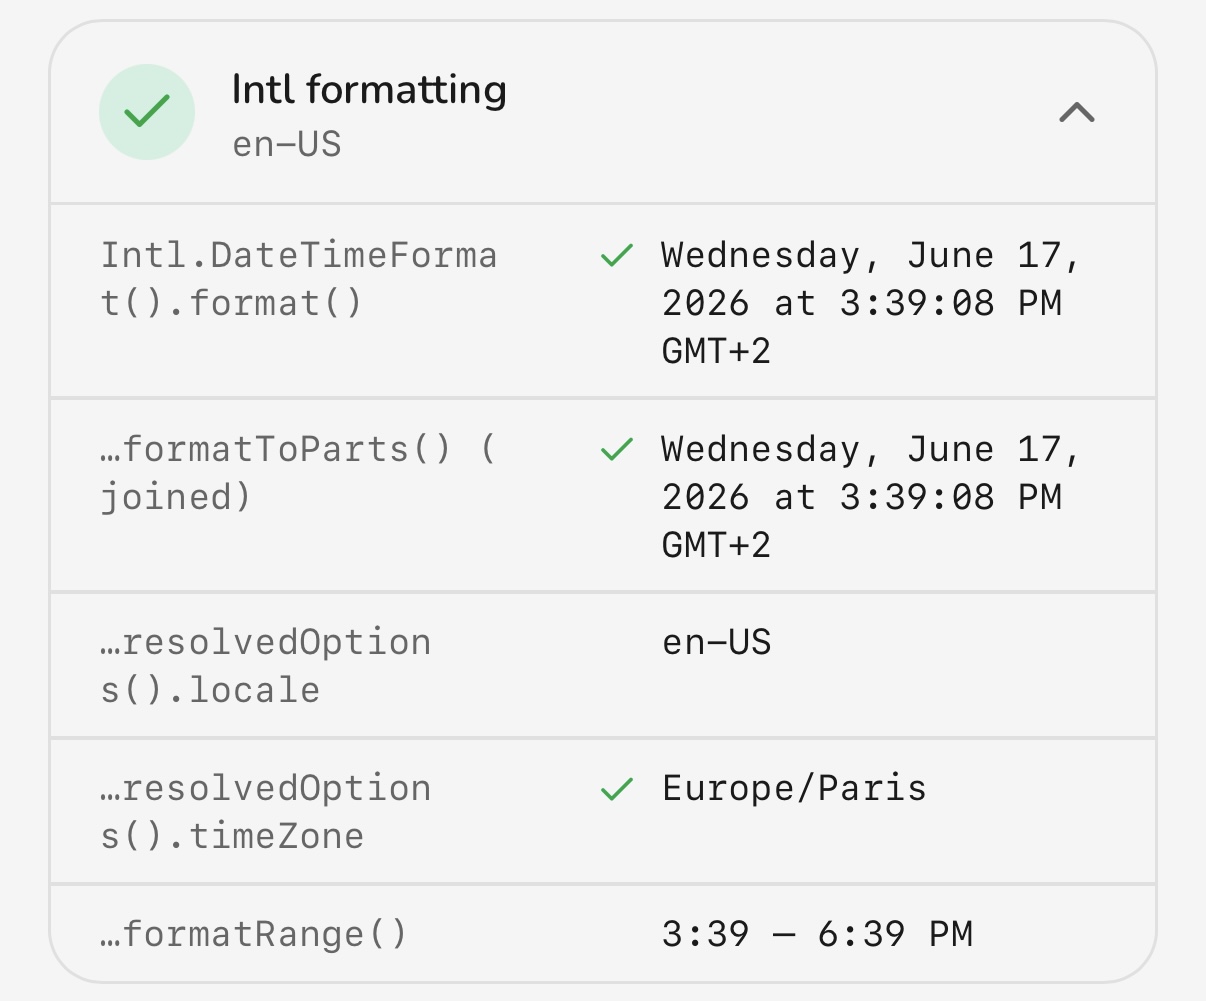Click the "…formatRange()" label

click(254, 935)
